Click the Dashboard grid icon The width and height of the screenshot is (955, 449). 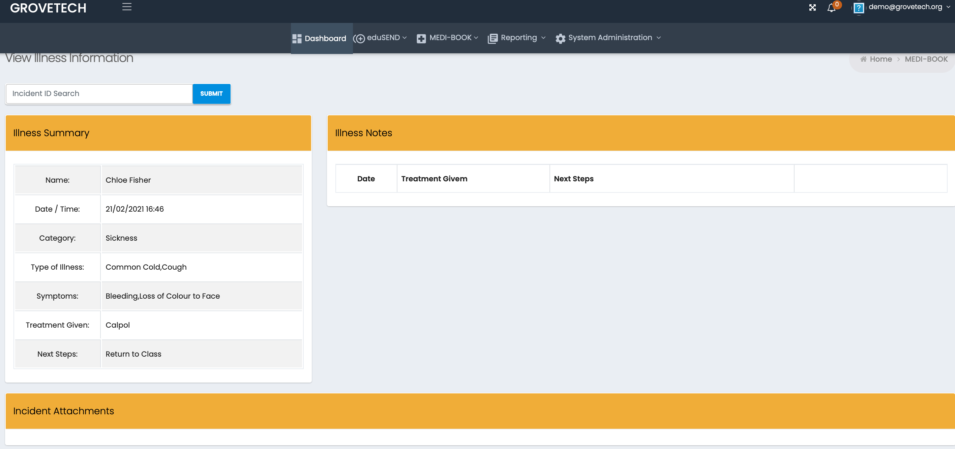coord(297,38)
